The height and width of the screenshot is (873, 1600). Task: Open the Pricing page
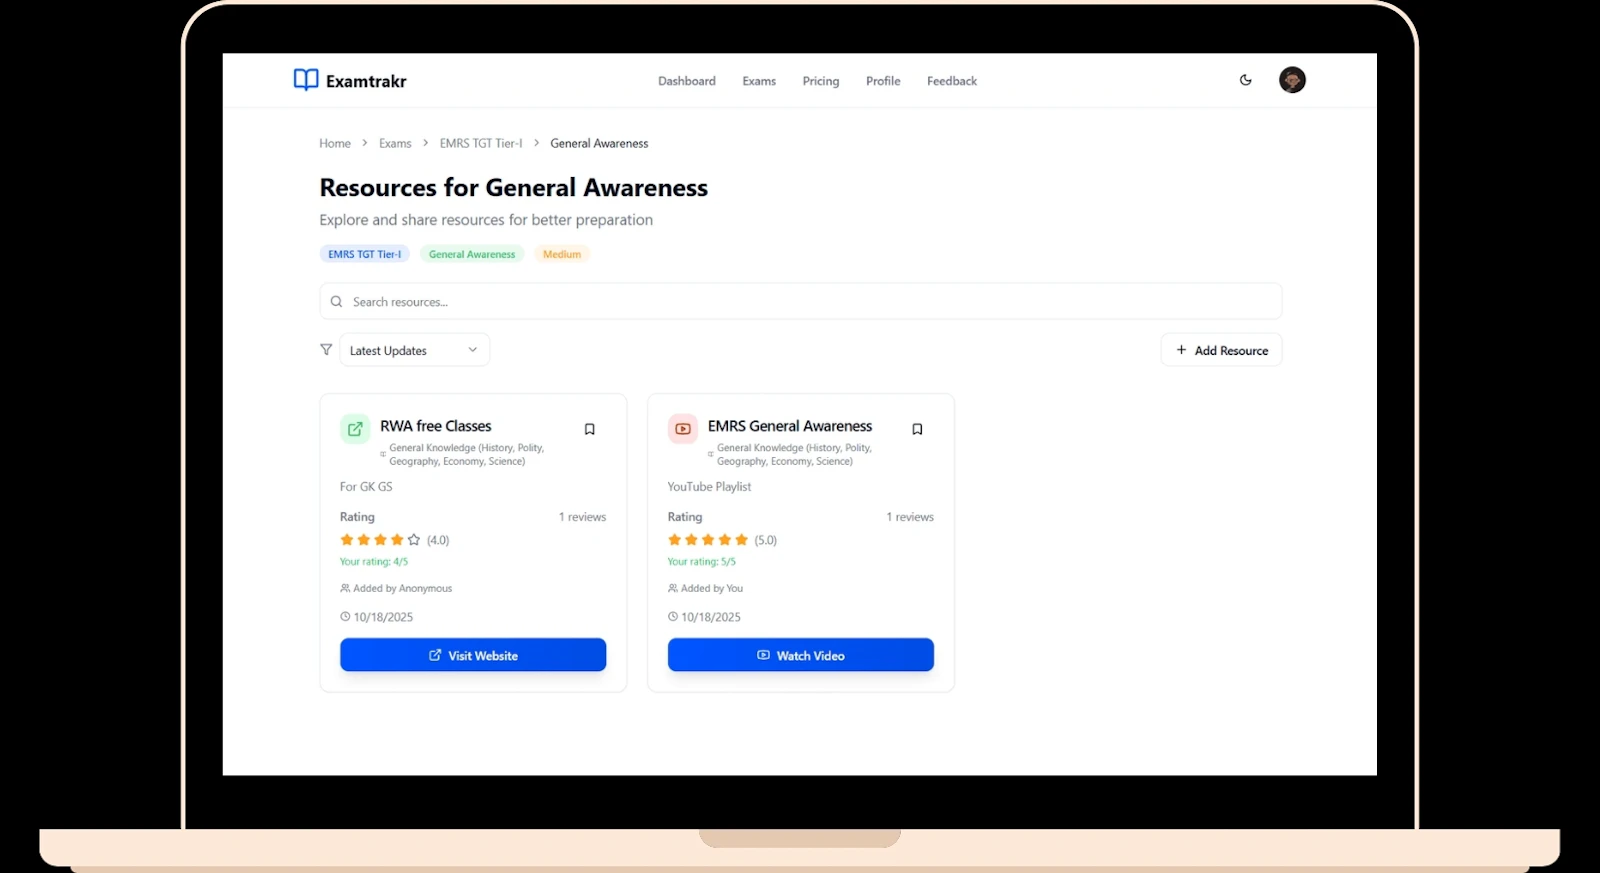coord(821,81)
